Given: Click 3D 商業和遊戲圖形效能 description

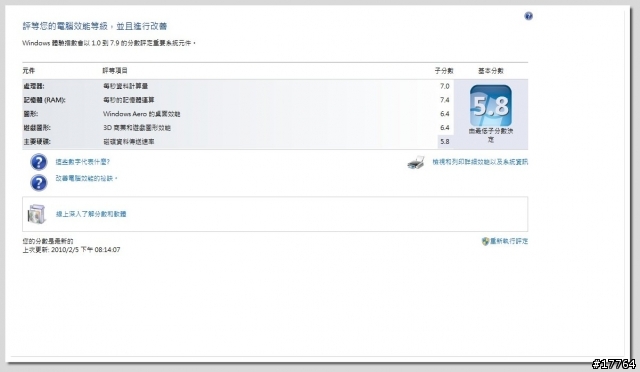Looking at the screenshot, I should click(x=137, y=128).
